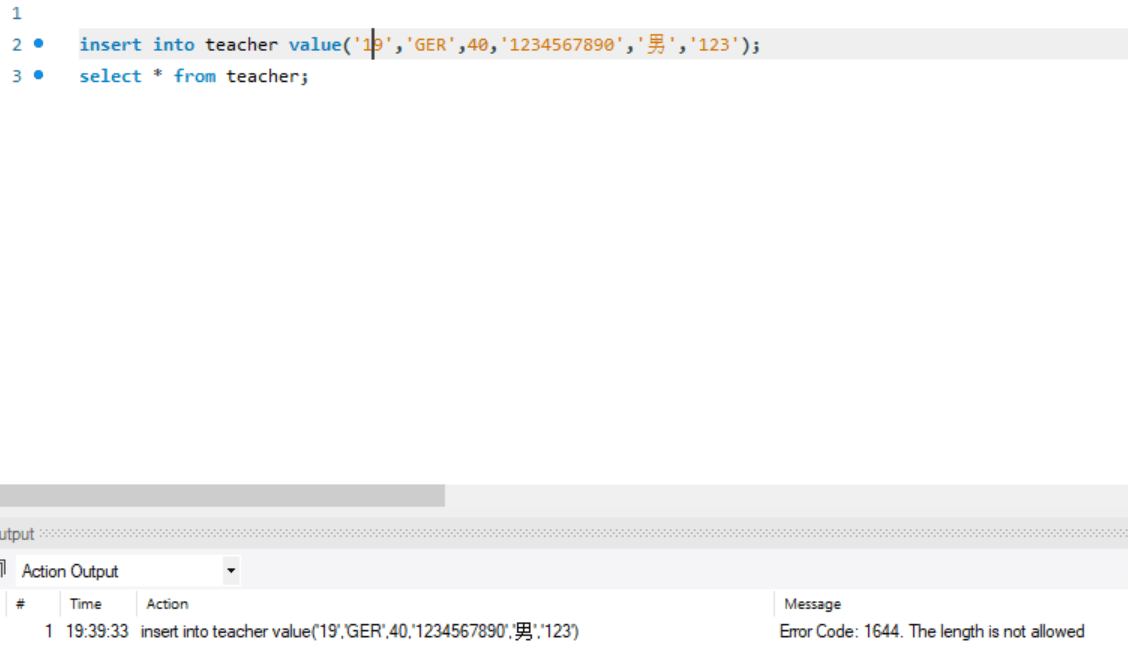The image size is (1128, 663).
Task: Click the '1234567890' string in the editor
Action: point(562,45)
